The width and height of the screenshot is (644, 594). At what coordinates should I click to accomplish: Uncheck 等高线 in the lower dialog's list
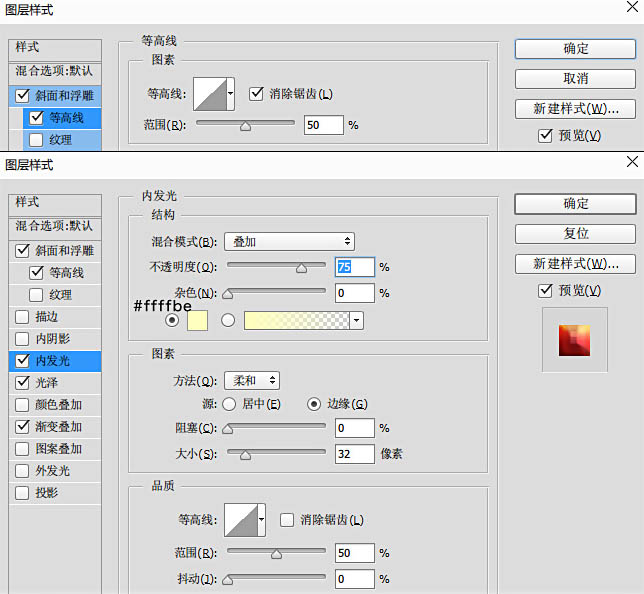pos(36,272)
